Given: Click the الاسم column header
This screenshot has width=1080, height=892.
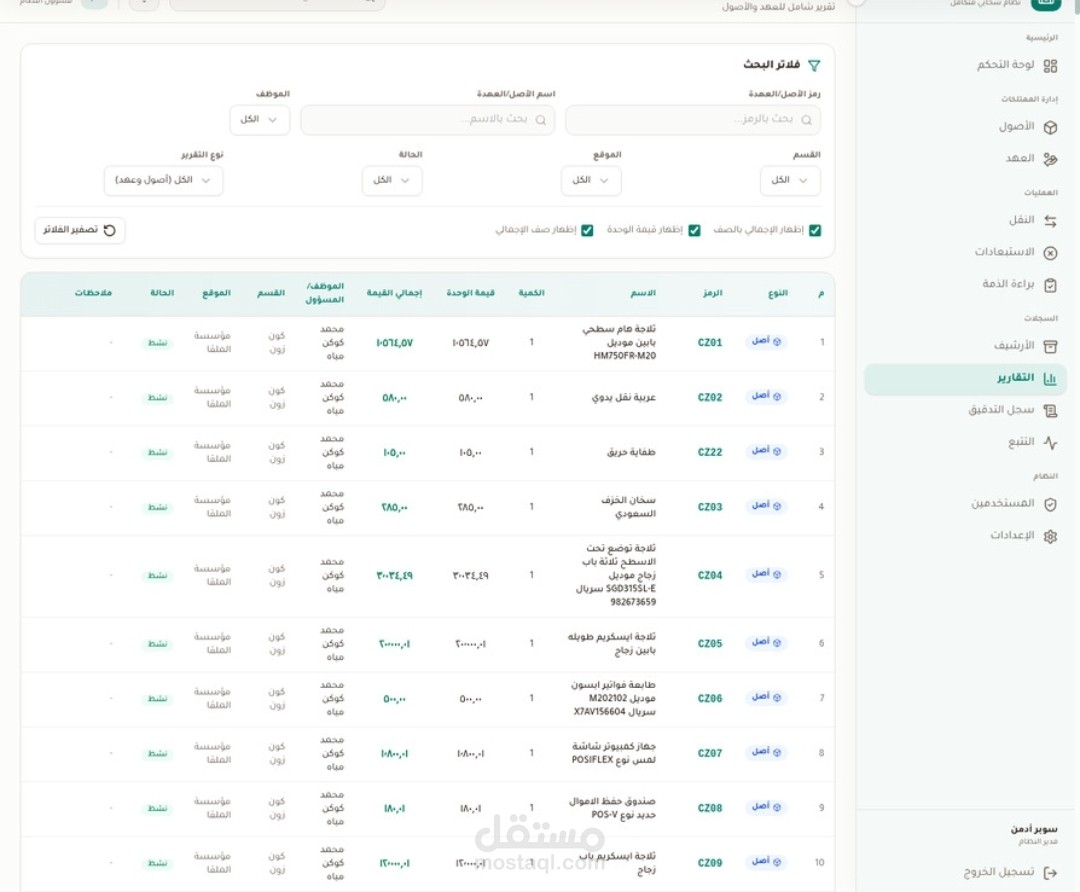Looking at the screenshot, I should 643,293.
